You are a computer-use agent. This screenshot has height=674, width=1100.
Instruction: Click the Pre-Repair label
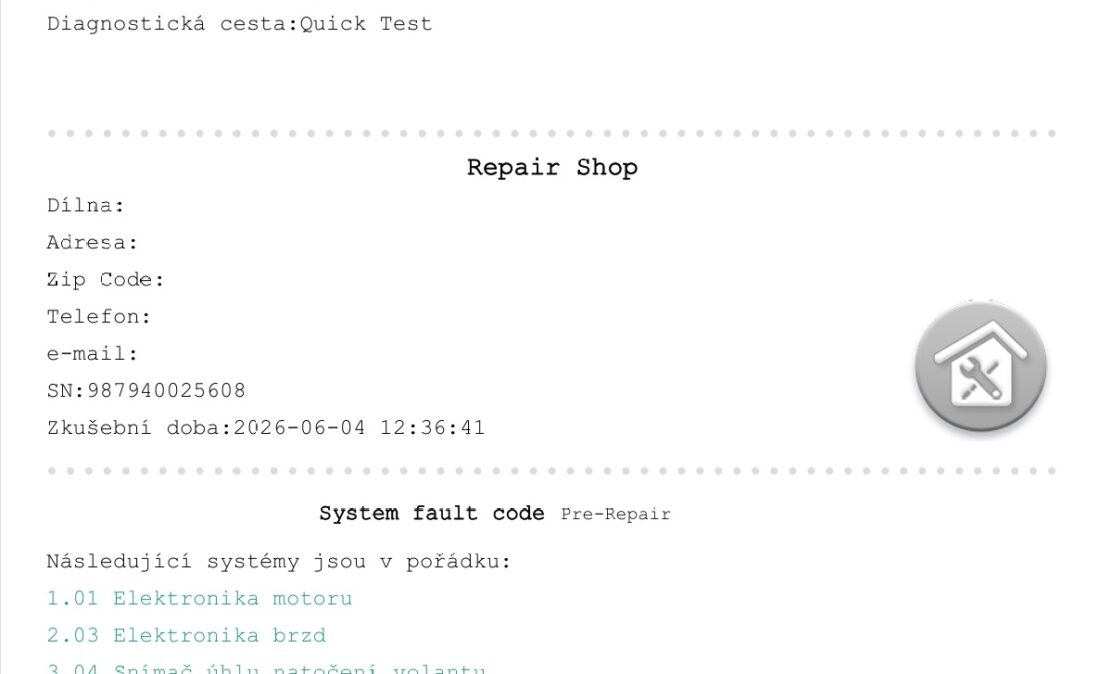[615, 514]
